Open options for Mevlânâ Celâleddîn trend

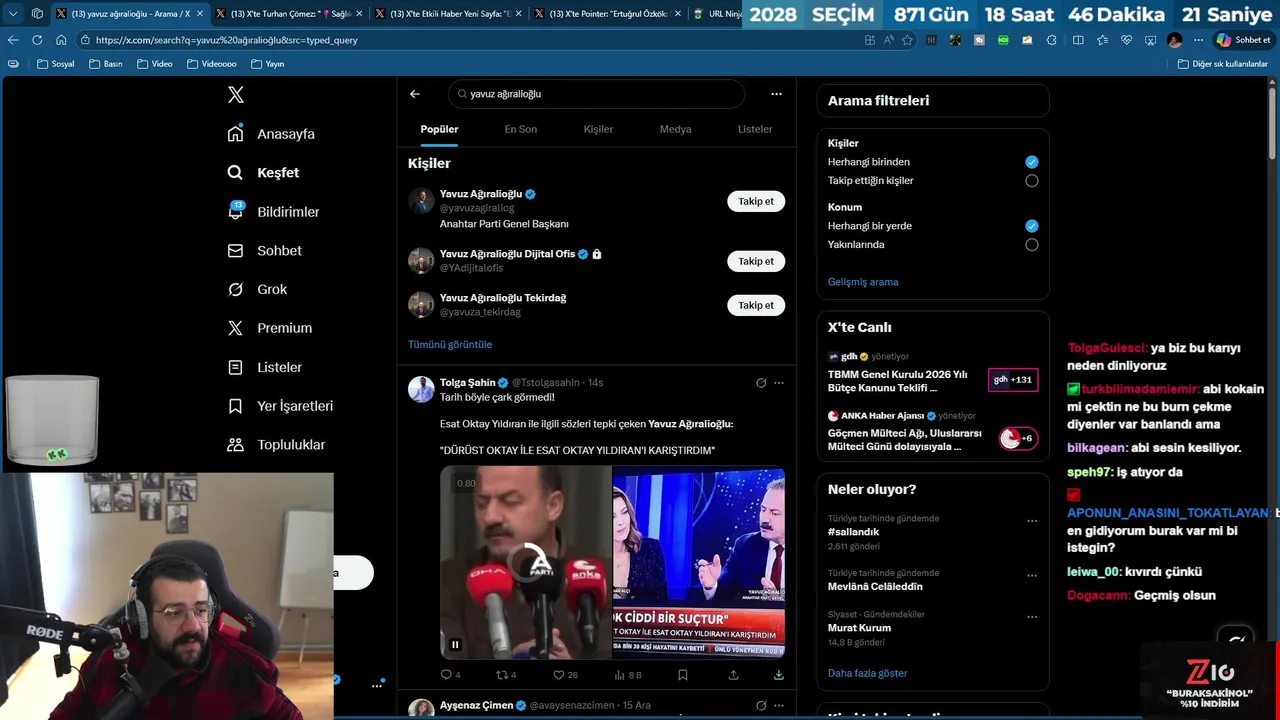pos(1032,576)
